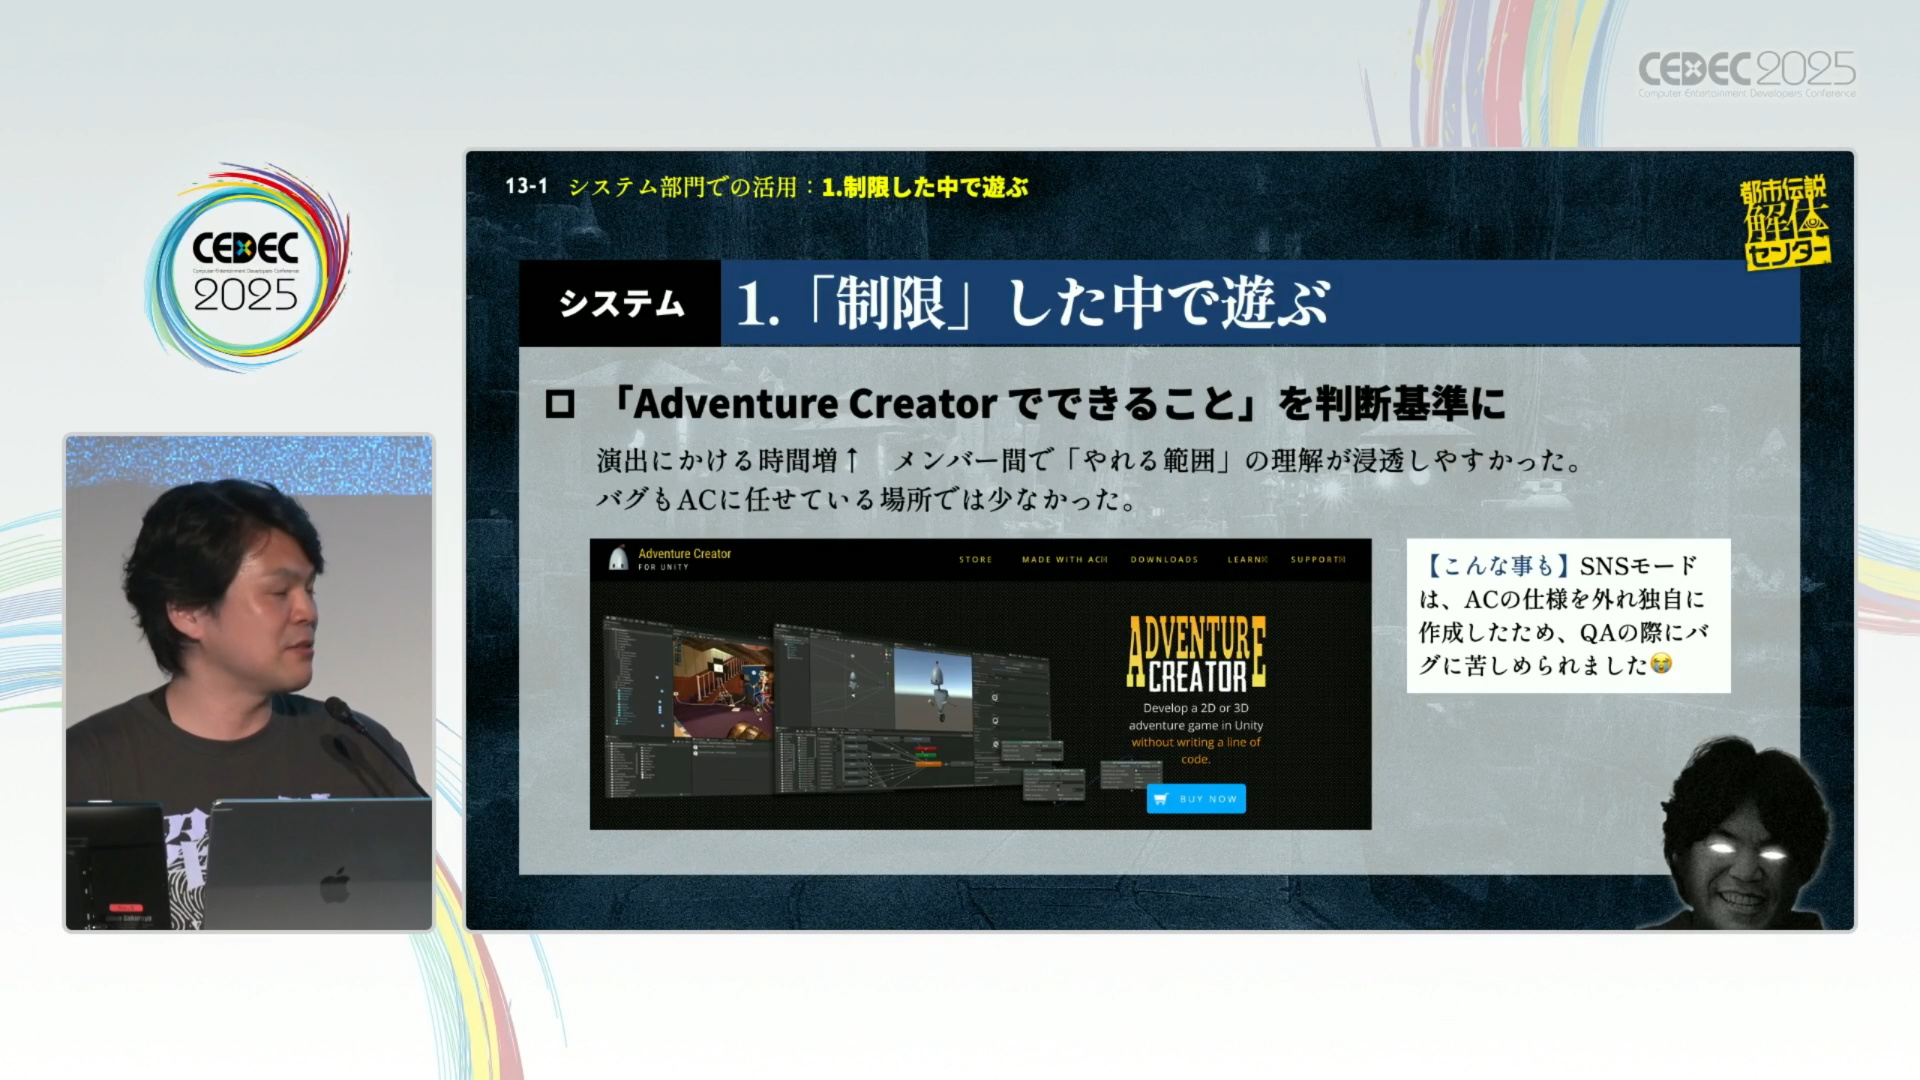Click the Apple logo on the laptop
Viewport: 1920px width, 1080px height.
[335, 884]
